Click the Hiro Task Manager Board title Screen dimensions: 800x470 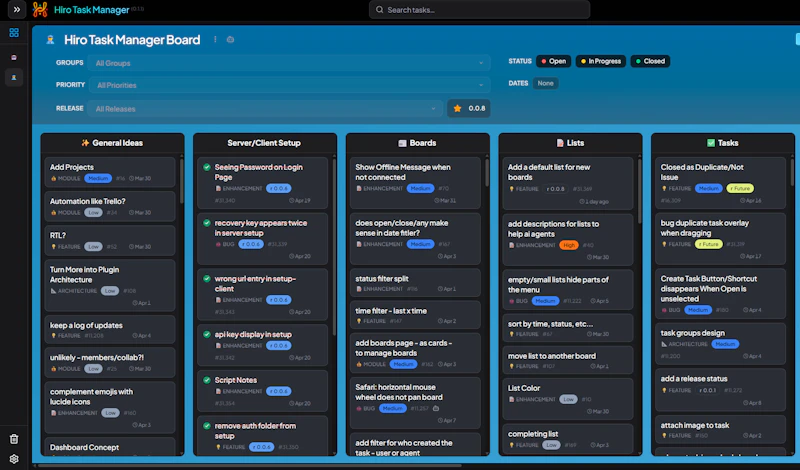pyautogui.click(x=132, y=40)
